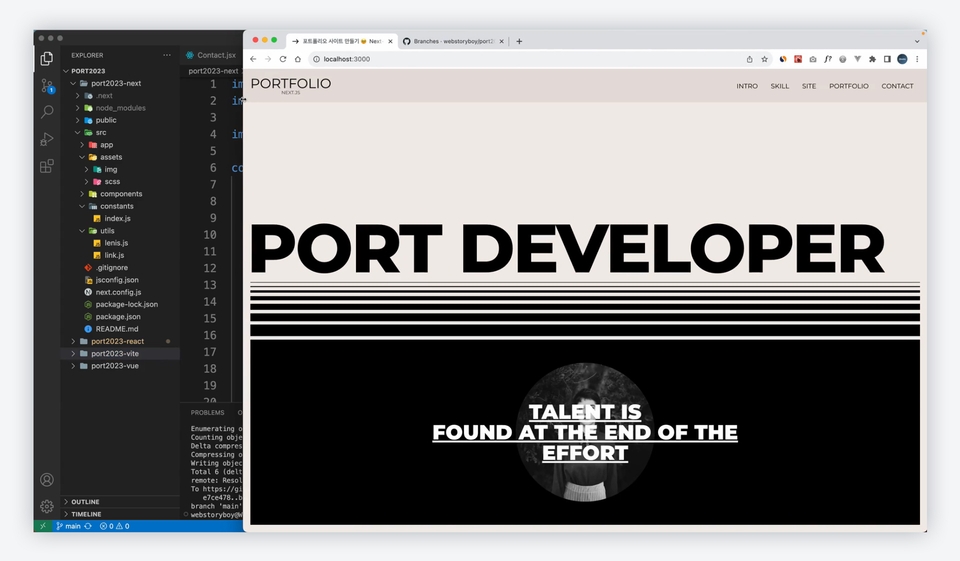Expand the components folder
The width and height of the screenshot is (960, 561).
(82, 194)
